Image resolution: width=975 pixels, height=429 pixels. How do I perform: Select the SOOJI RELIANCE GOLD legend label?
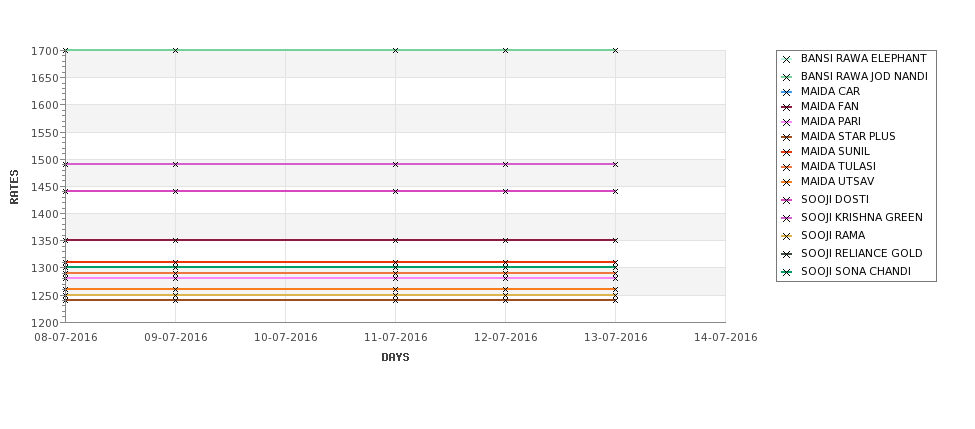(x=861, y=254)
